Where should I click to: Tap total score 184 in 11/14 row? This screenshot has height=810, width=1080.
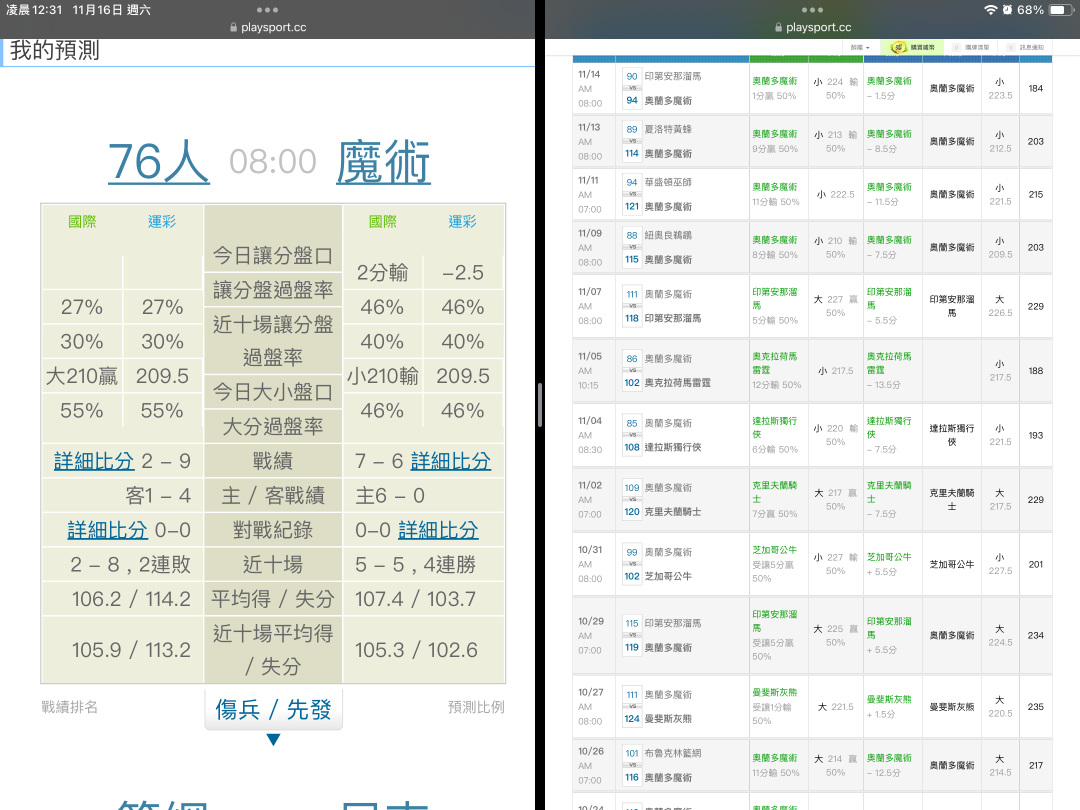[1035, 89]
